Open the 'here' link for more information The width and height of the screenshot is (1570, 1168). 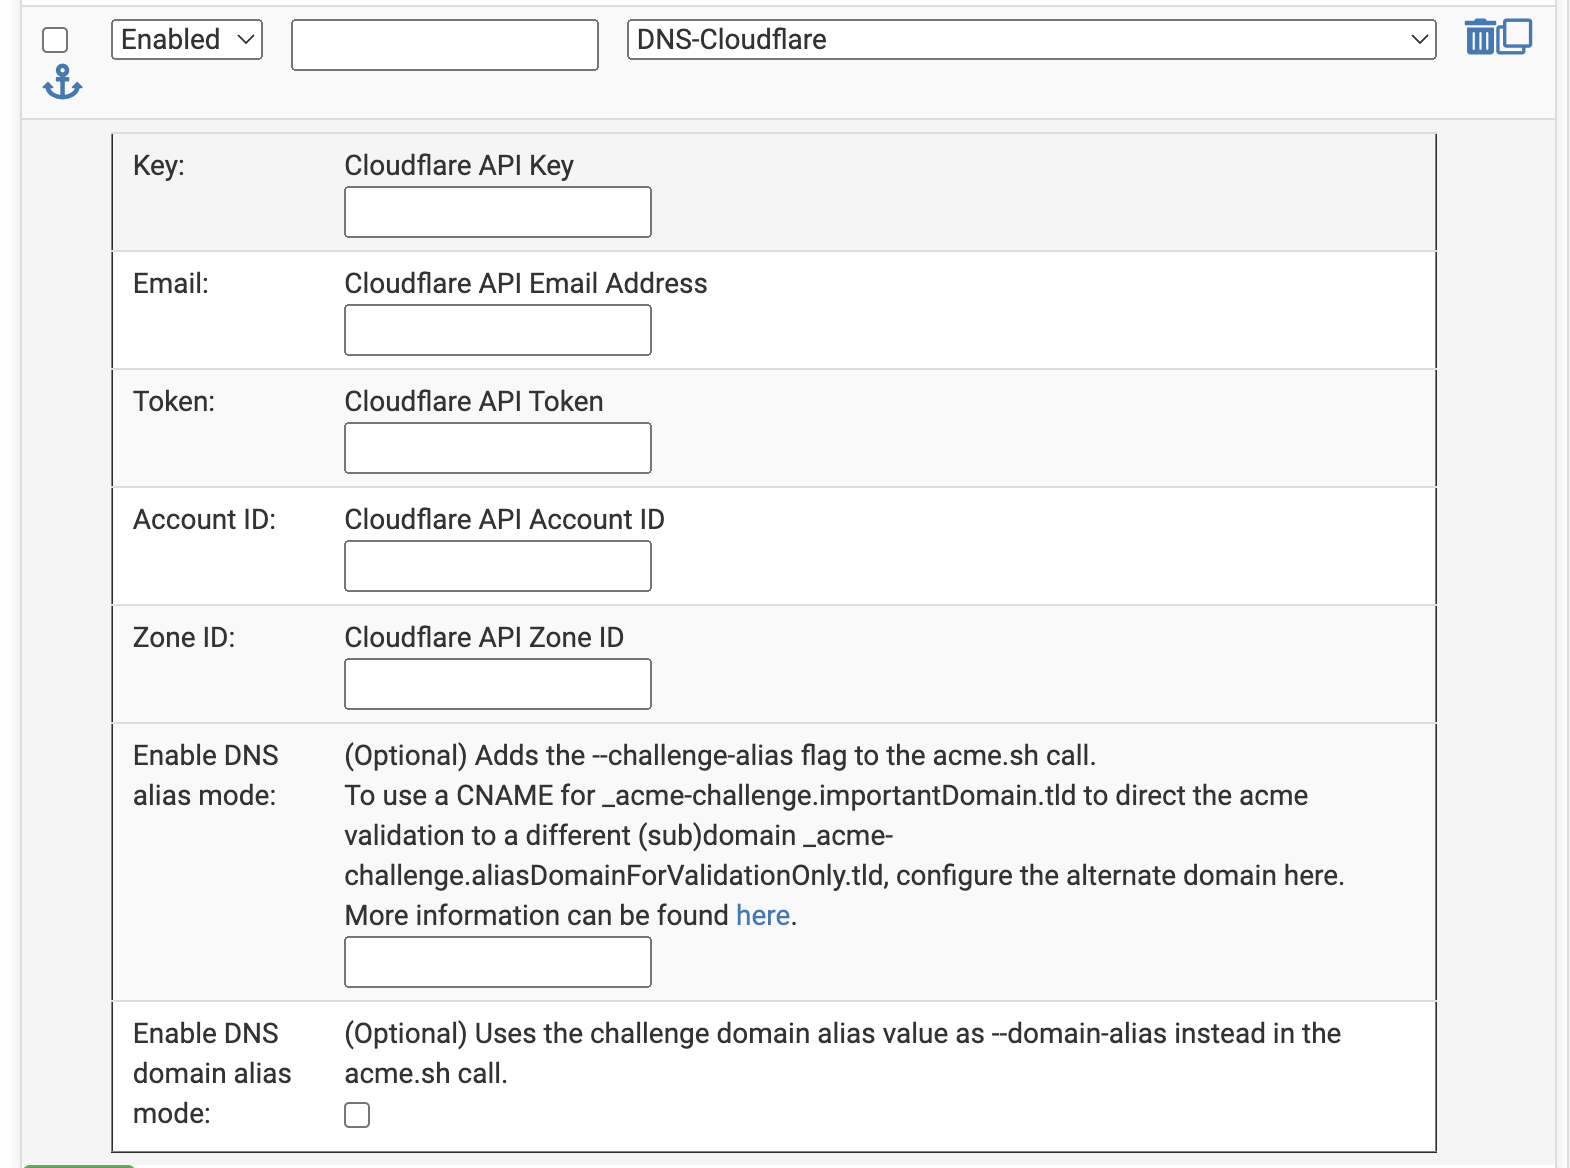click(762, 915)
